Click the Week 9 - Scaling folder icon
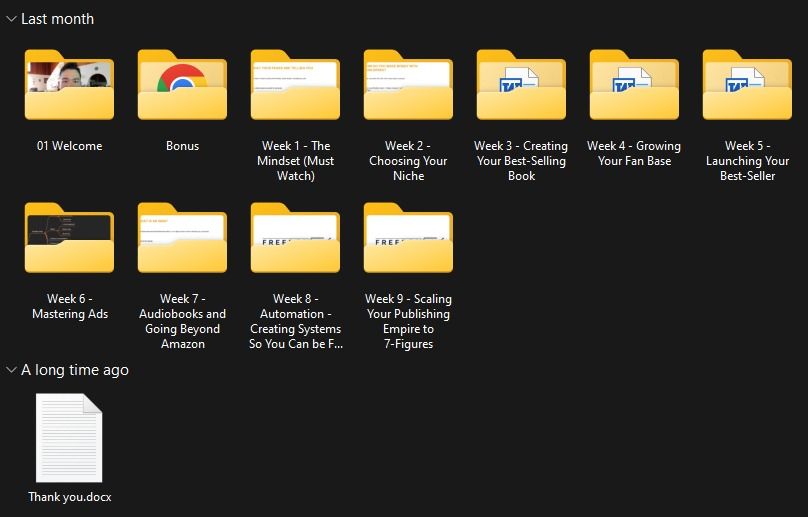808x517 pixels. click(408, 239)
